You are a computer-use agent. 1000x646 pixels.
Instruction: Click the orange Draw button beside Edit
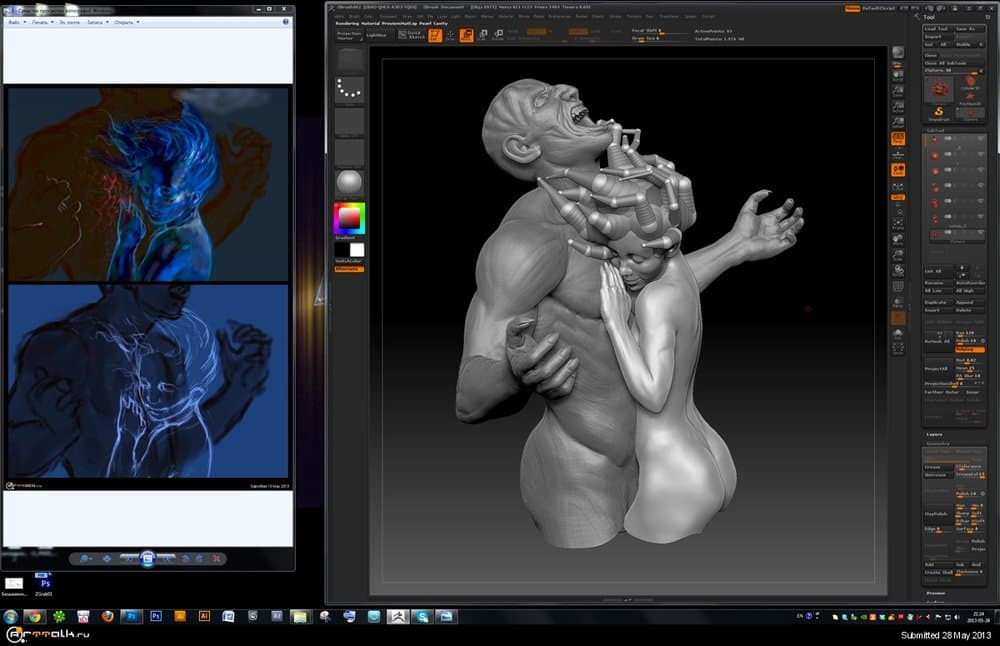tap(466, 35)
